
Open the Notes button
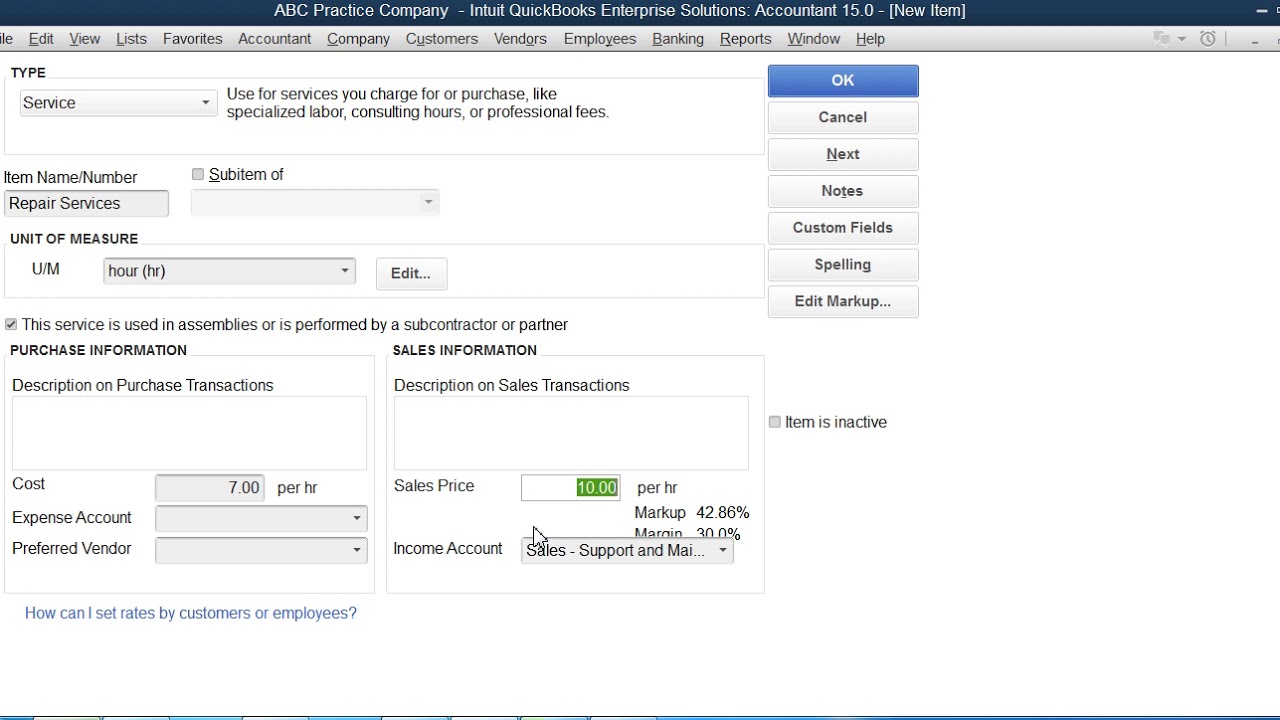(x=843, y=191)
